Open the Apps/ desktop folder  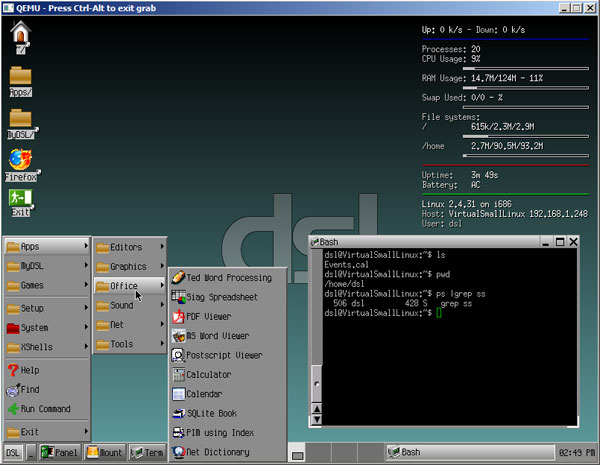20,82
